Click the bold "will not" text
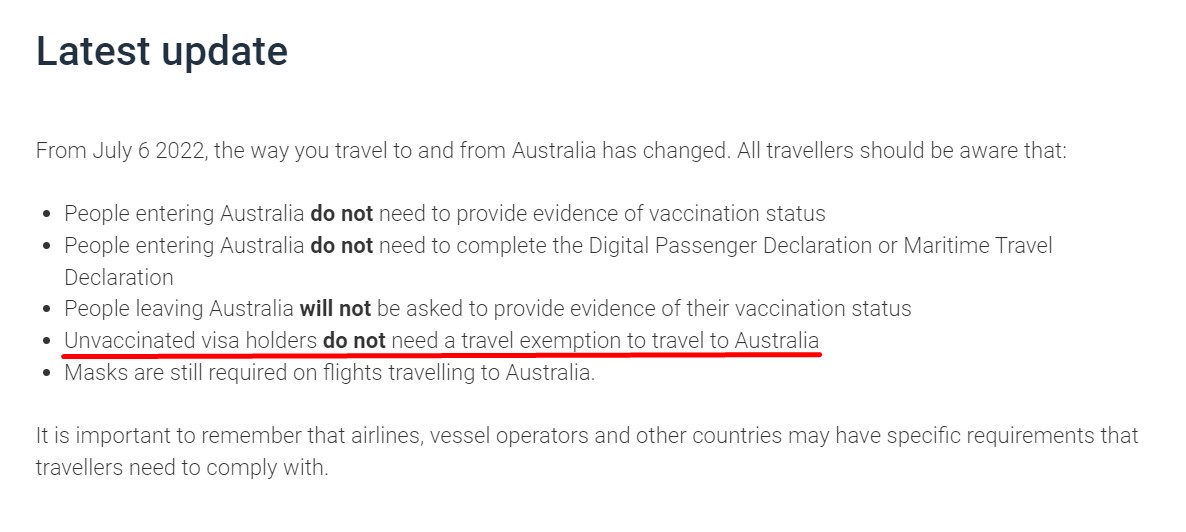 [x=335, y=309]
